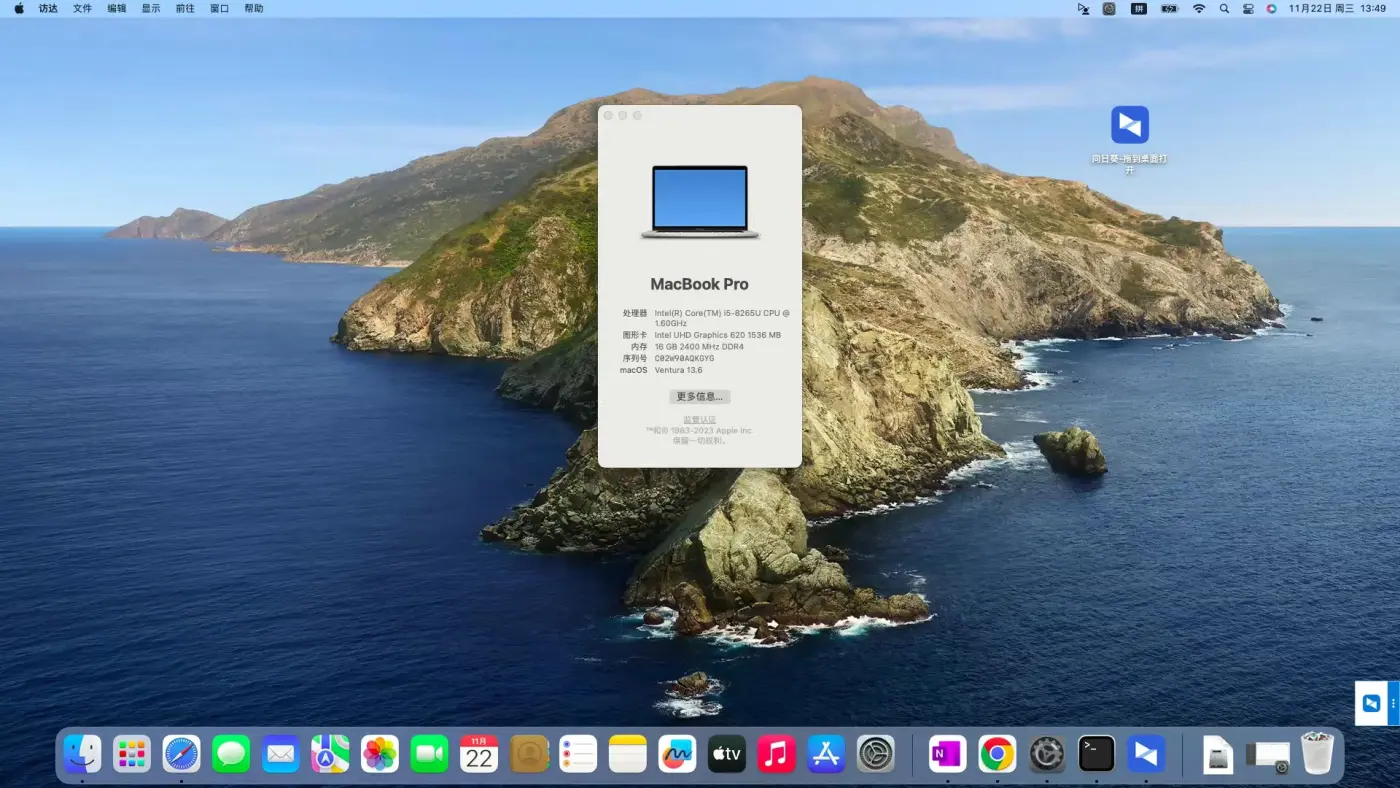1400x788 pixels.
Task: Launch Safari from the Dock
Action: [181, 754]
